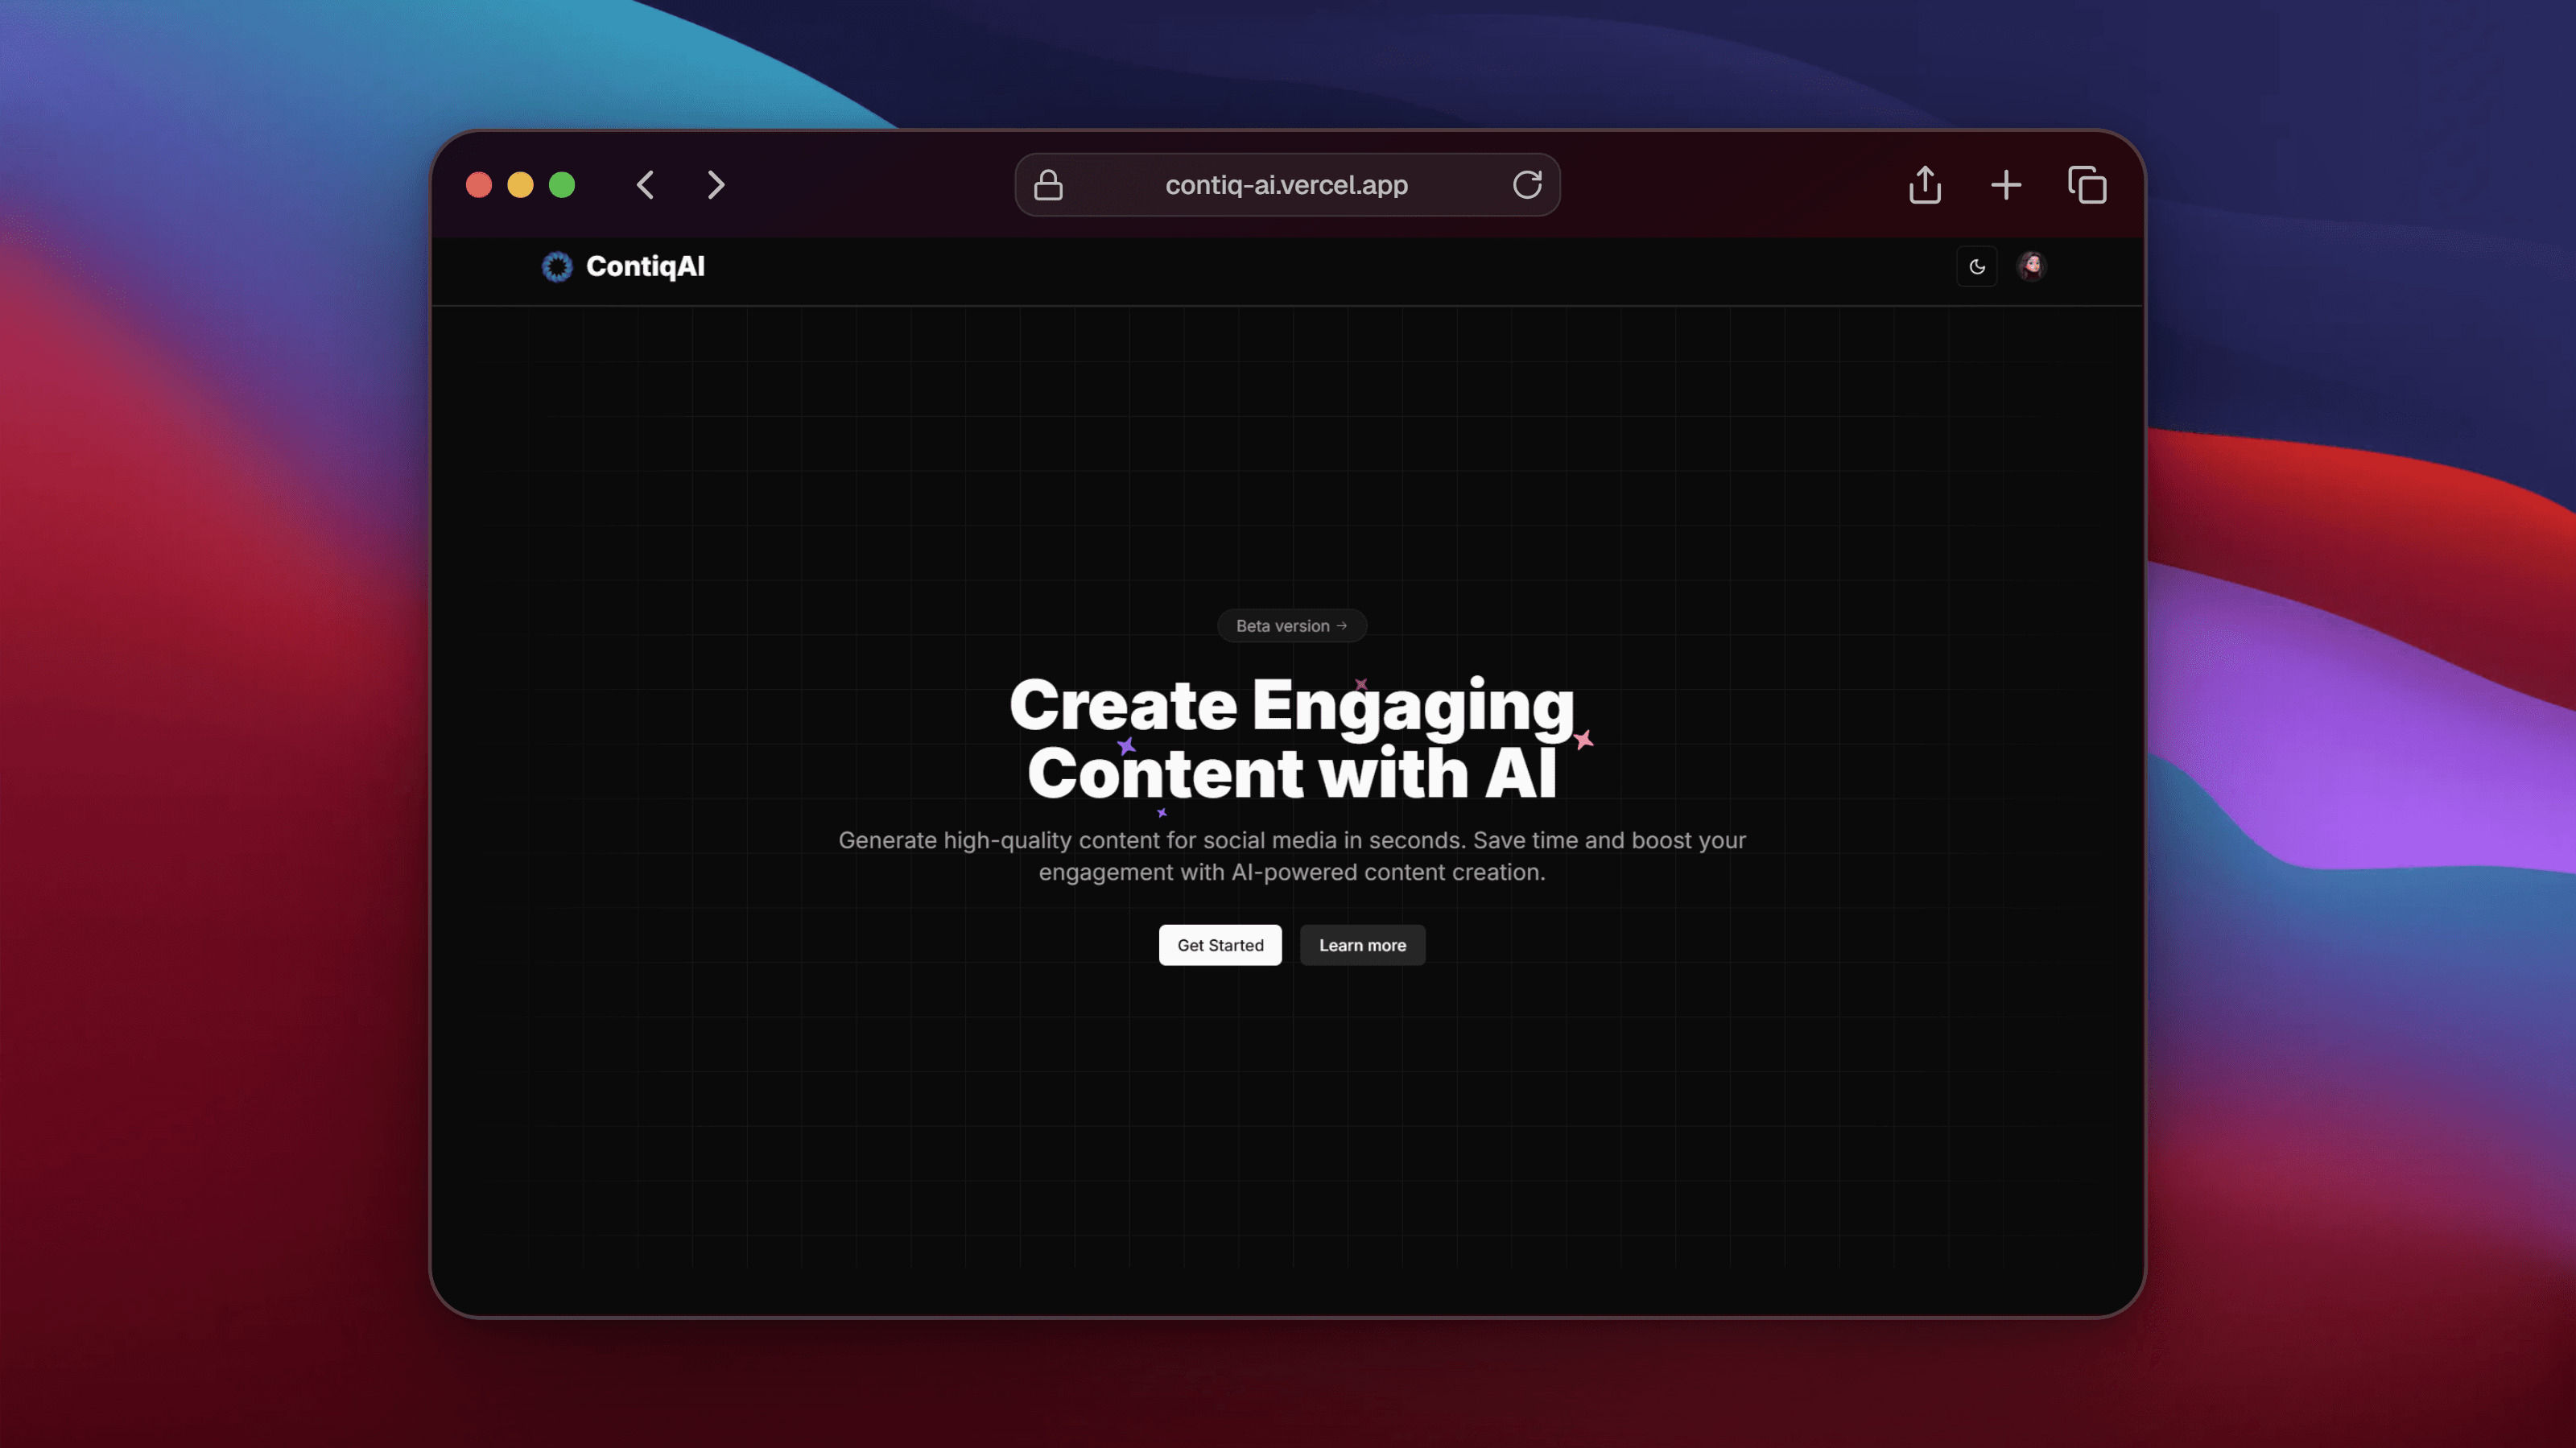Go back with the browser back arrow

(x=645, y=185)
